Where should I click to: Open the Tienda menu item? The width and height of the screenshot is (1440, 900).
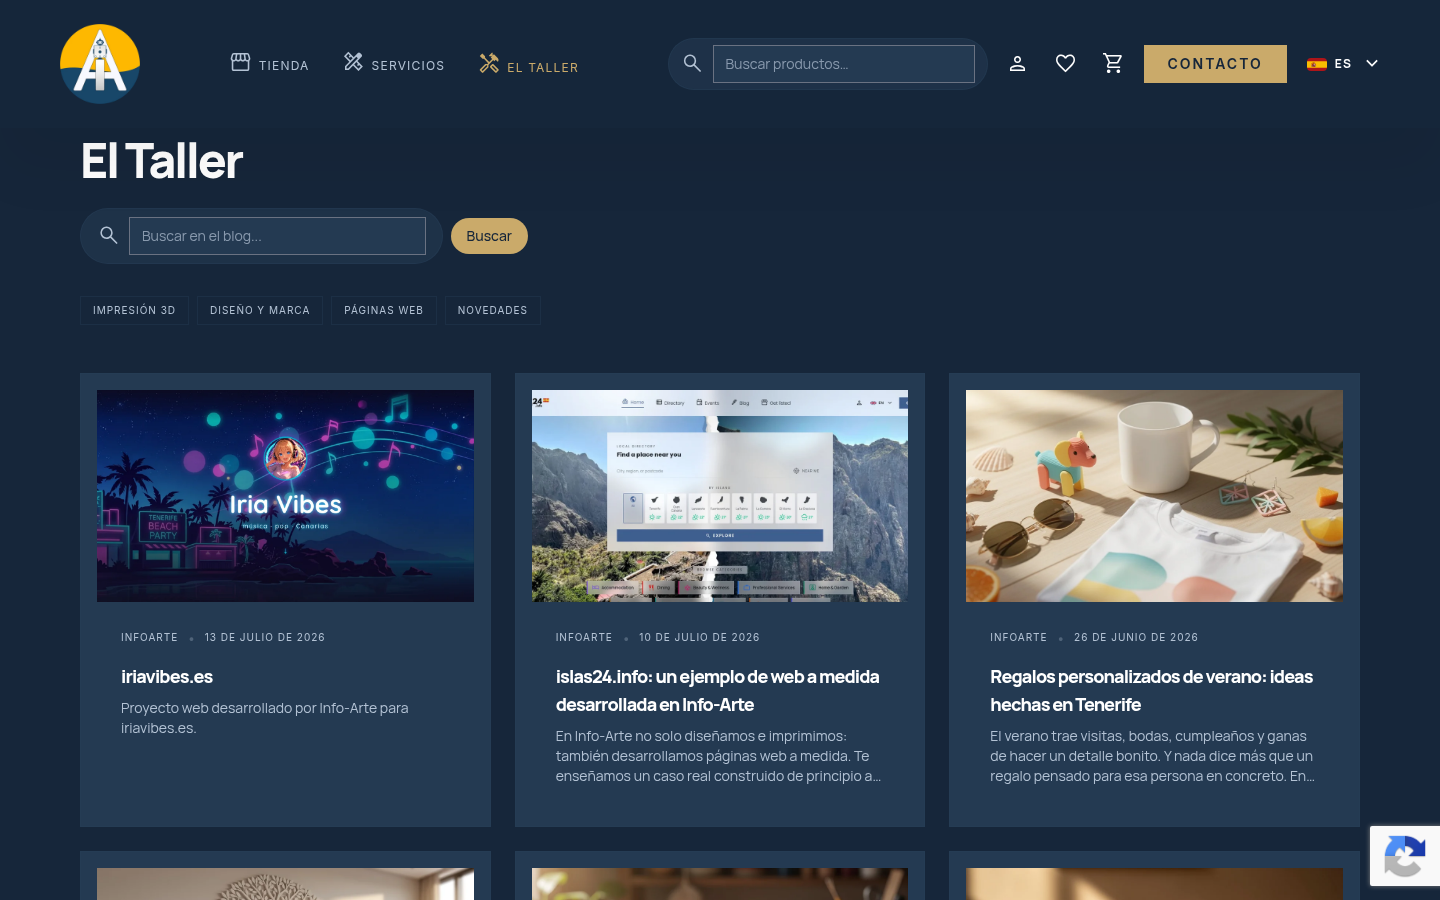(x=270, y=64)
